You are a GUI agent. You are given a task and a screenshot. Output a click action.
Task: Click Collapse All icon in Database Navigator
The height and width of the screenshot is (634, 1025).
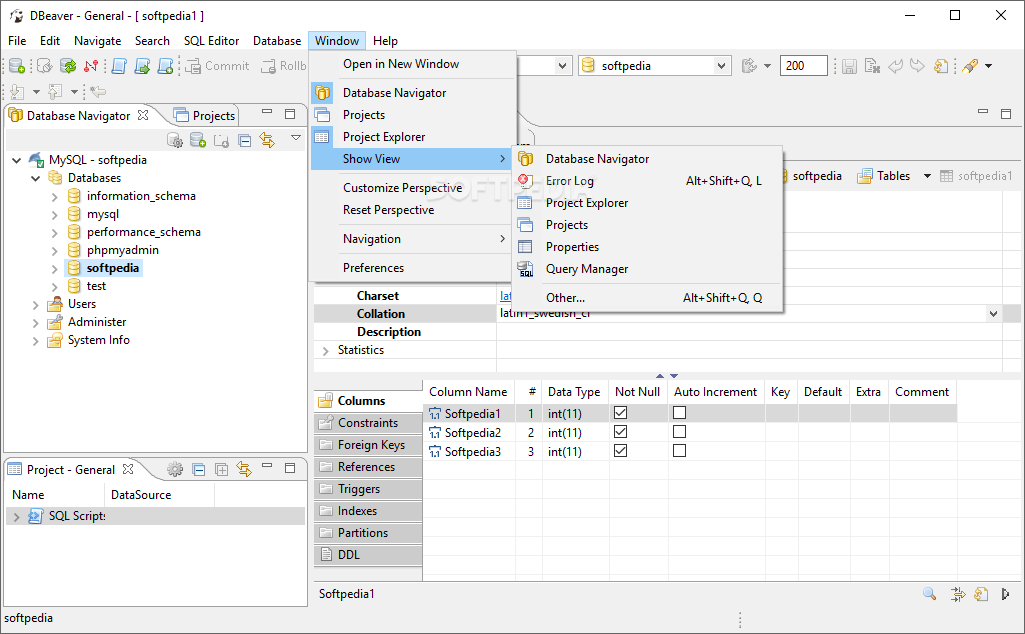[x=244, y=140]
